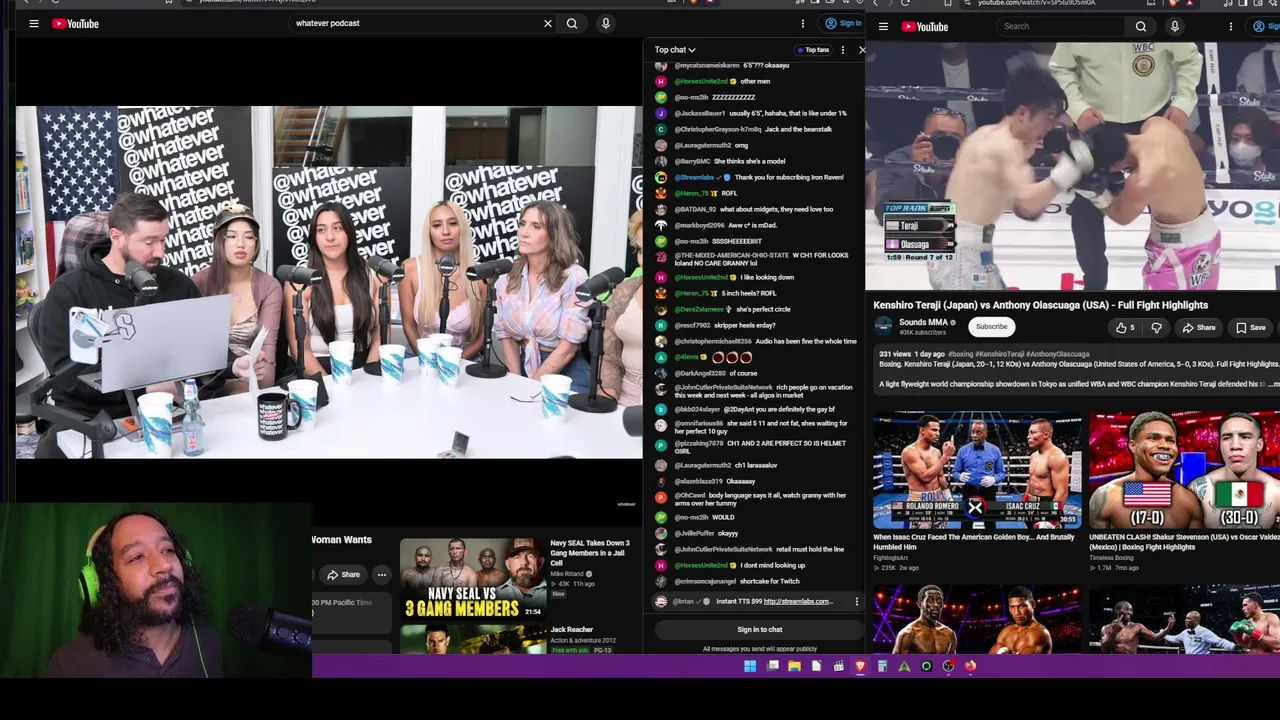This screenshot has height=720, width=1280.
Task: Open Brave browser from the taskbar
Action: (x=860, y=666)
